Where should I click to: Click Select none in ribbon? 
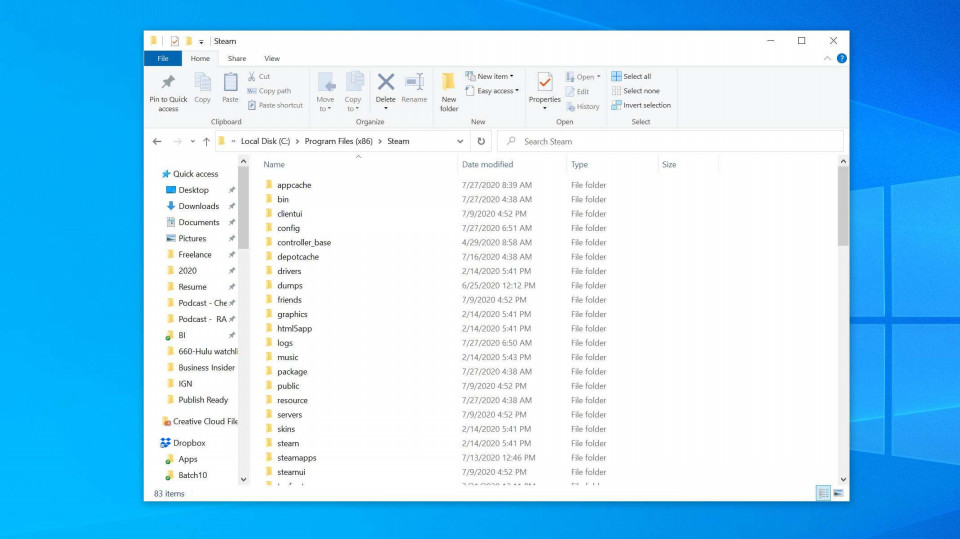(x=636, y=91)
